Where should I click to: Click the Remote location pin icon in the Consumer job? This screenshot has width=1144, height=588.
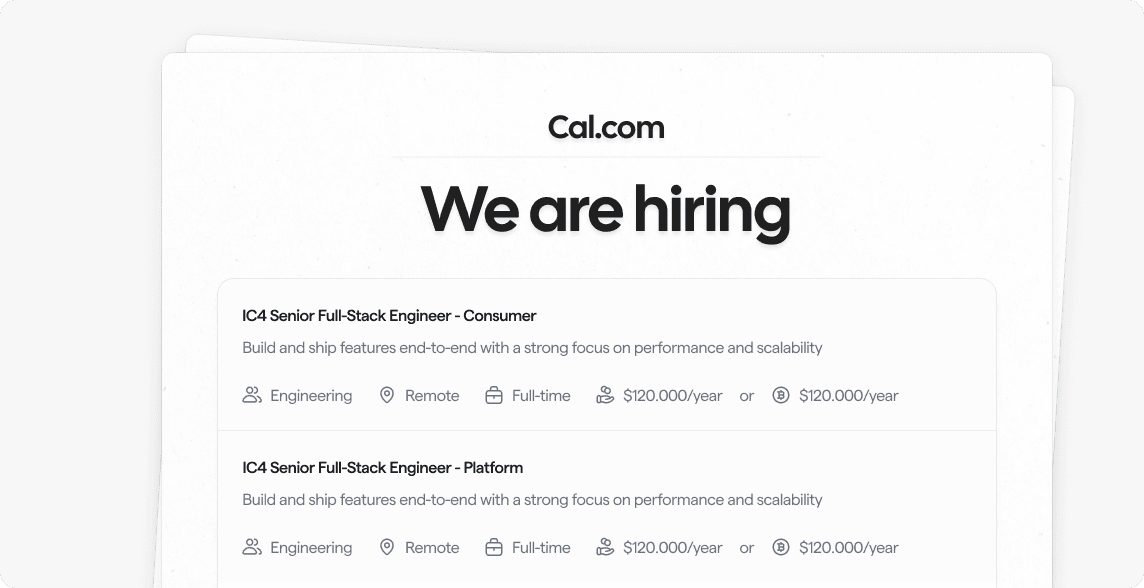387,395
